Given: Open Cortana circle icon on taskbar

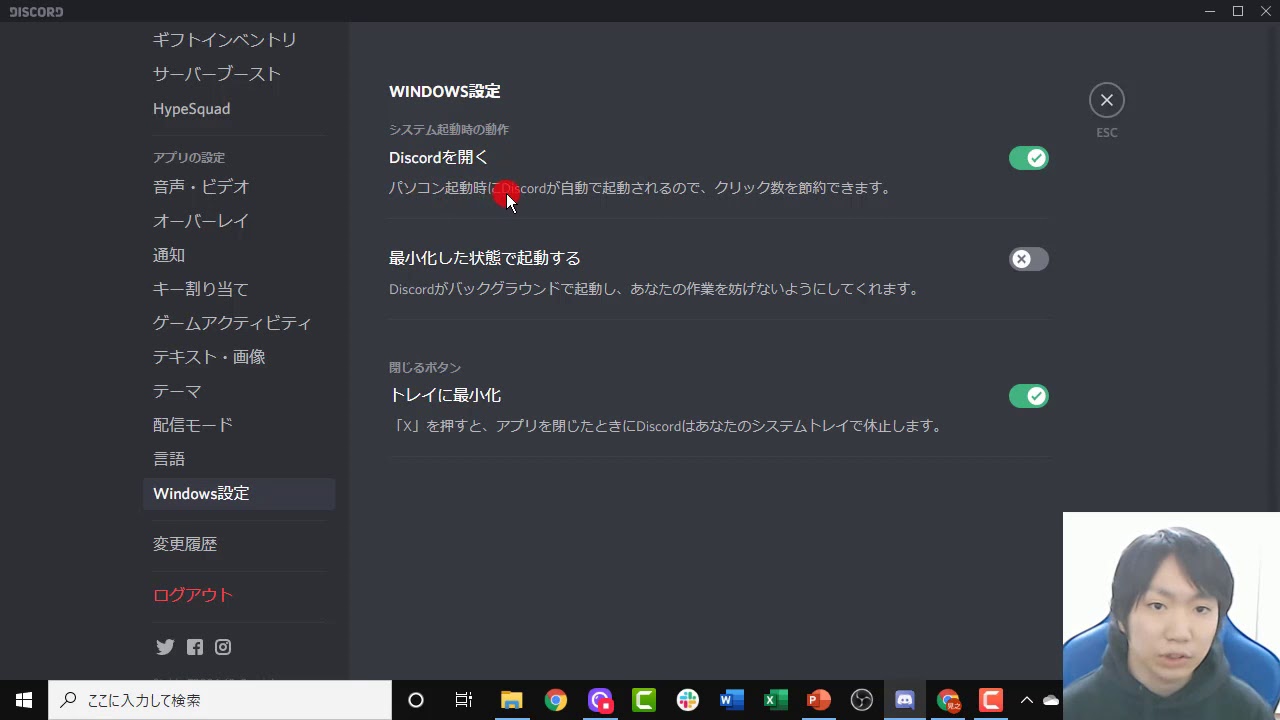Looking at the screenshot, I should coord(416,700).
